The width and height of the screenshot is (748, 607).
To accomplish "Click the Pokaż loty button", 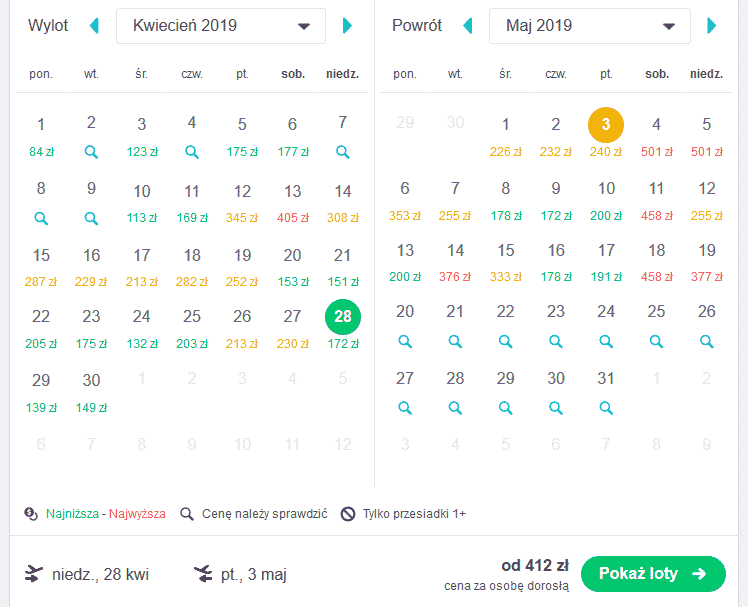I will pyautogui.click(x=653, y=574).
